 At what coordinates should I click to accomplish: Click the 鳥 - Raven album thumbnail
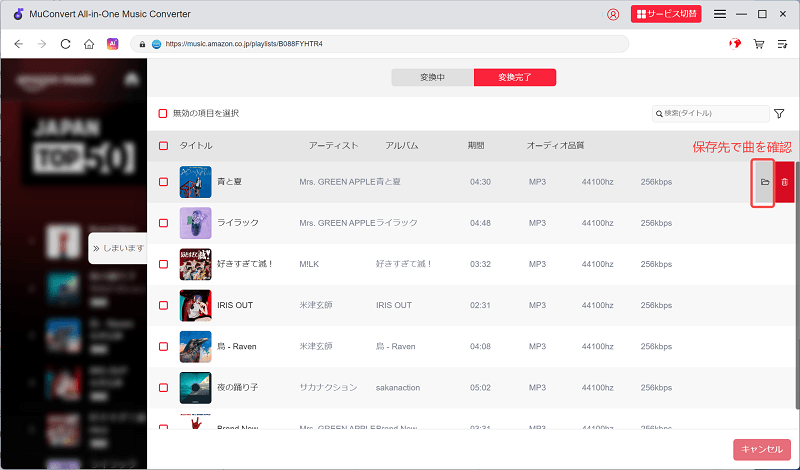pos(195,347)
